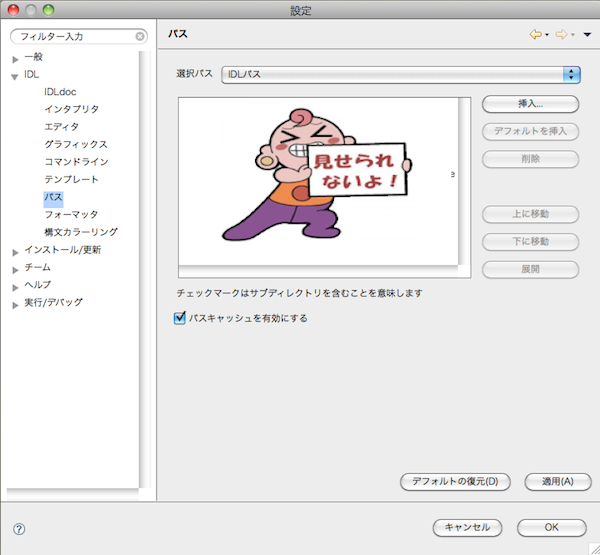The height and width of the screenshot is (555, 600).
Task: Open the フォーマッタ preferences page
Action: 71,215
